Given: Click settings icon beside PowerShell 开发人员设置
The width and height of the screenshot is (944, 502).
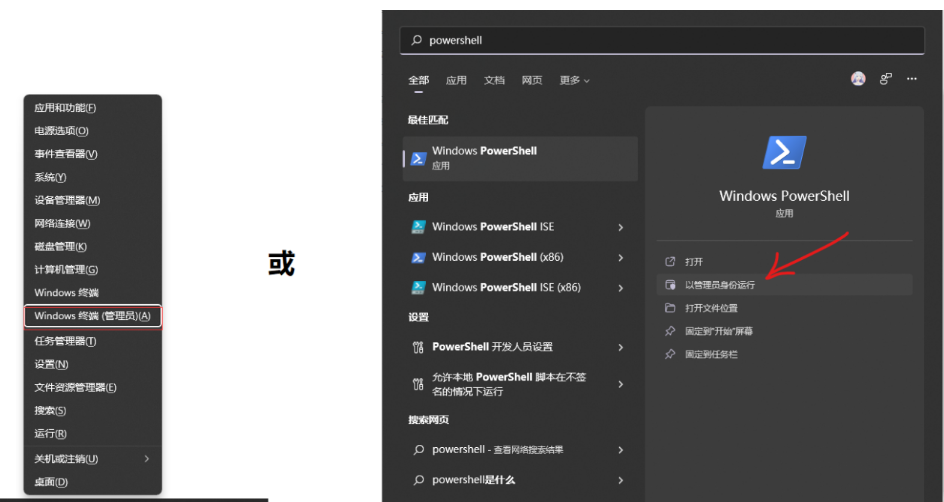Looking at the screenshot, I should coord(418,347).
